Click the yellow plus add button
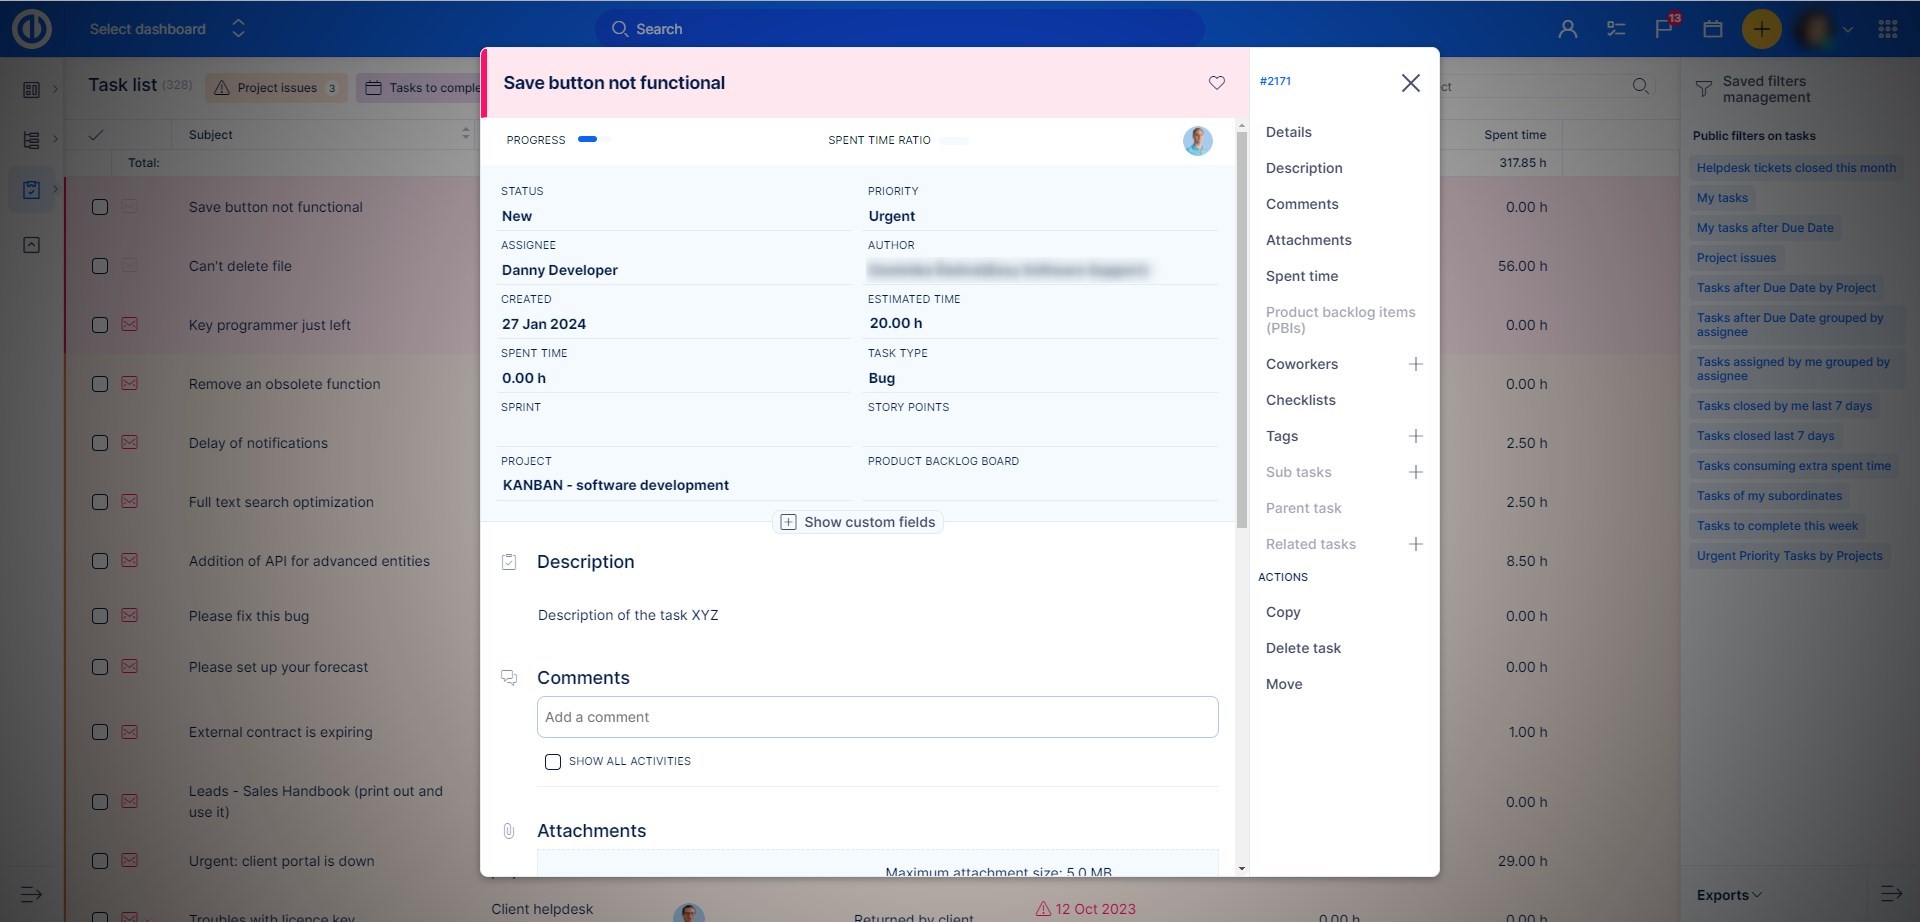Viewport: 1920px width, 922px height. point(1761,29)
